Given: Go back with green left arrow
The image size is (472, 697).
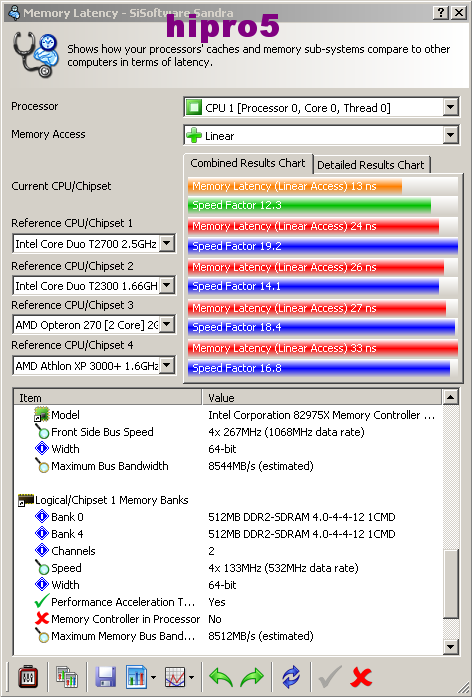Looking at the screenshot, I should pos(221,677).
